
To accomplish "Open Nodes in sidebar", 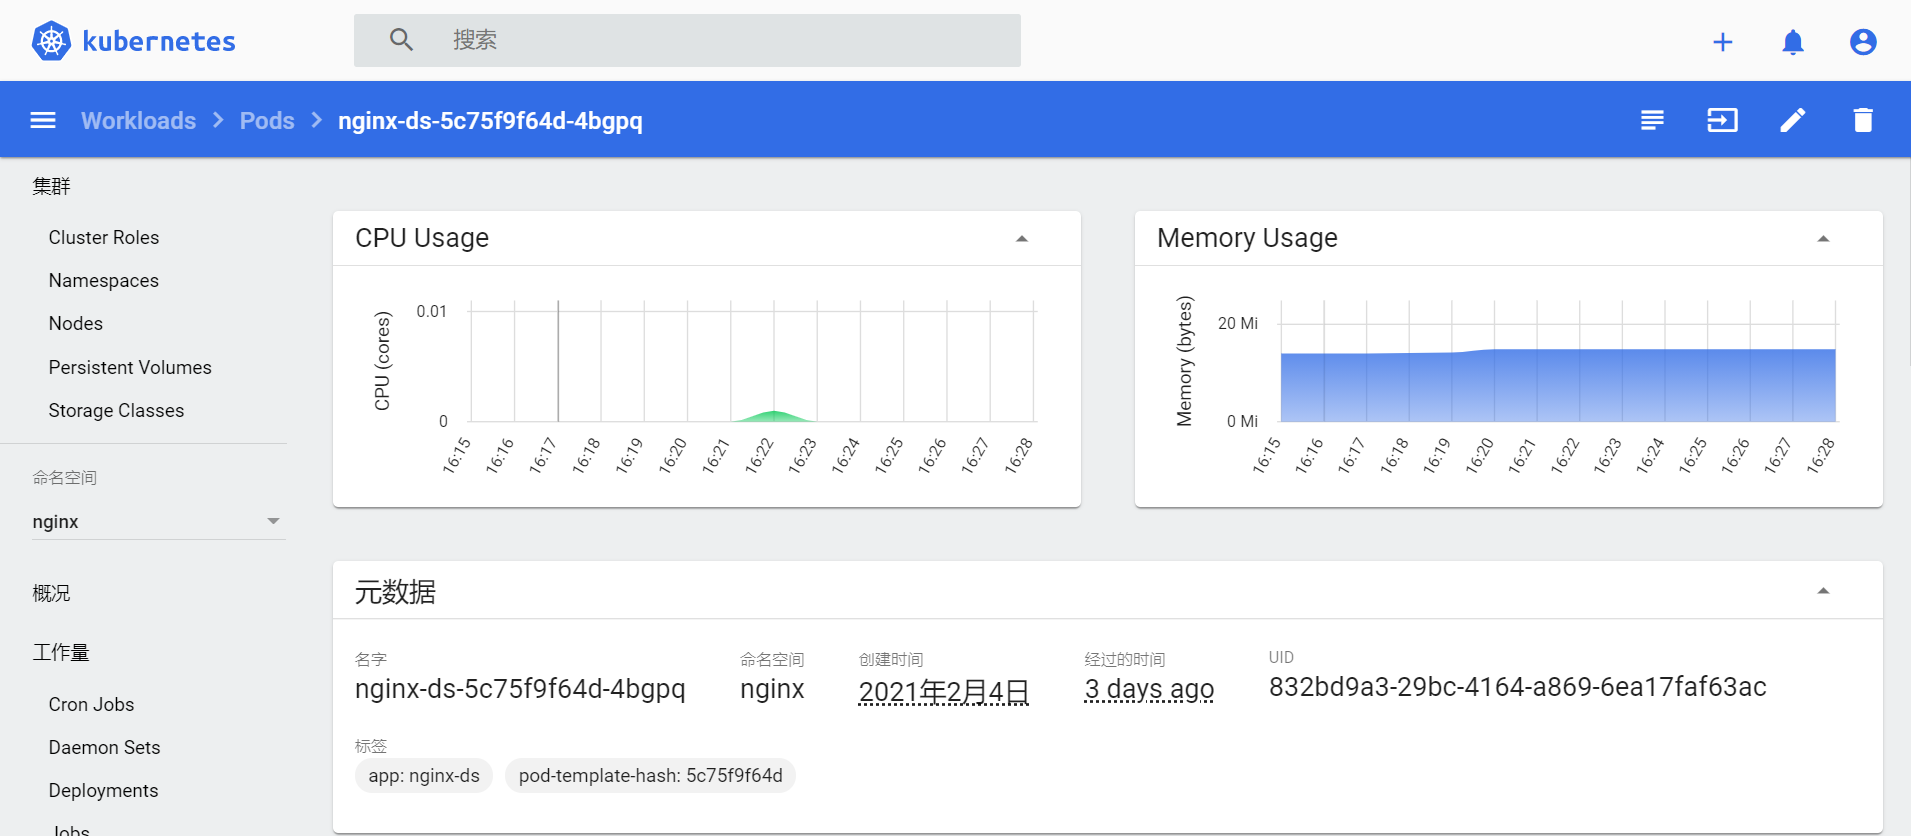I will [76, 324].
